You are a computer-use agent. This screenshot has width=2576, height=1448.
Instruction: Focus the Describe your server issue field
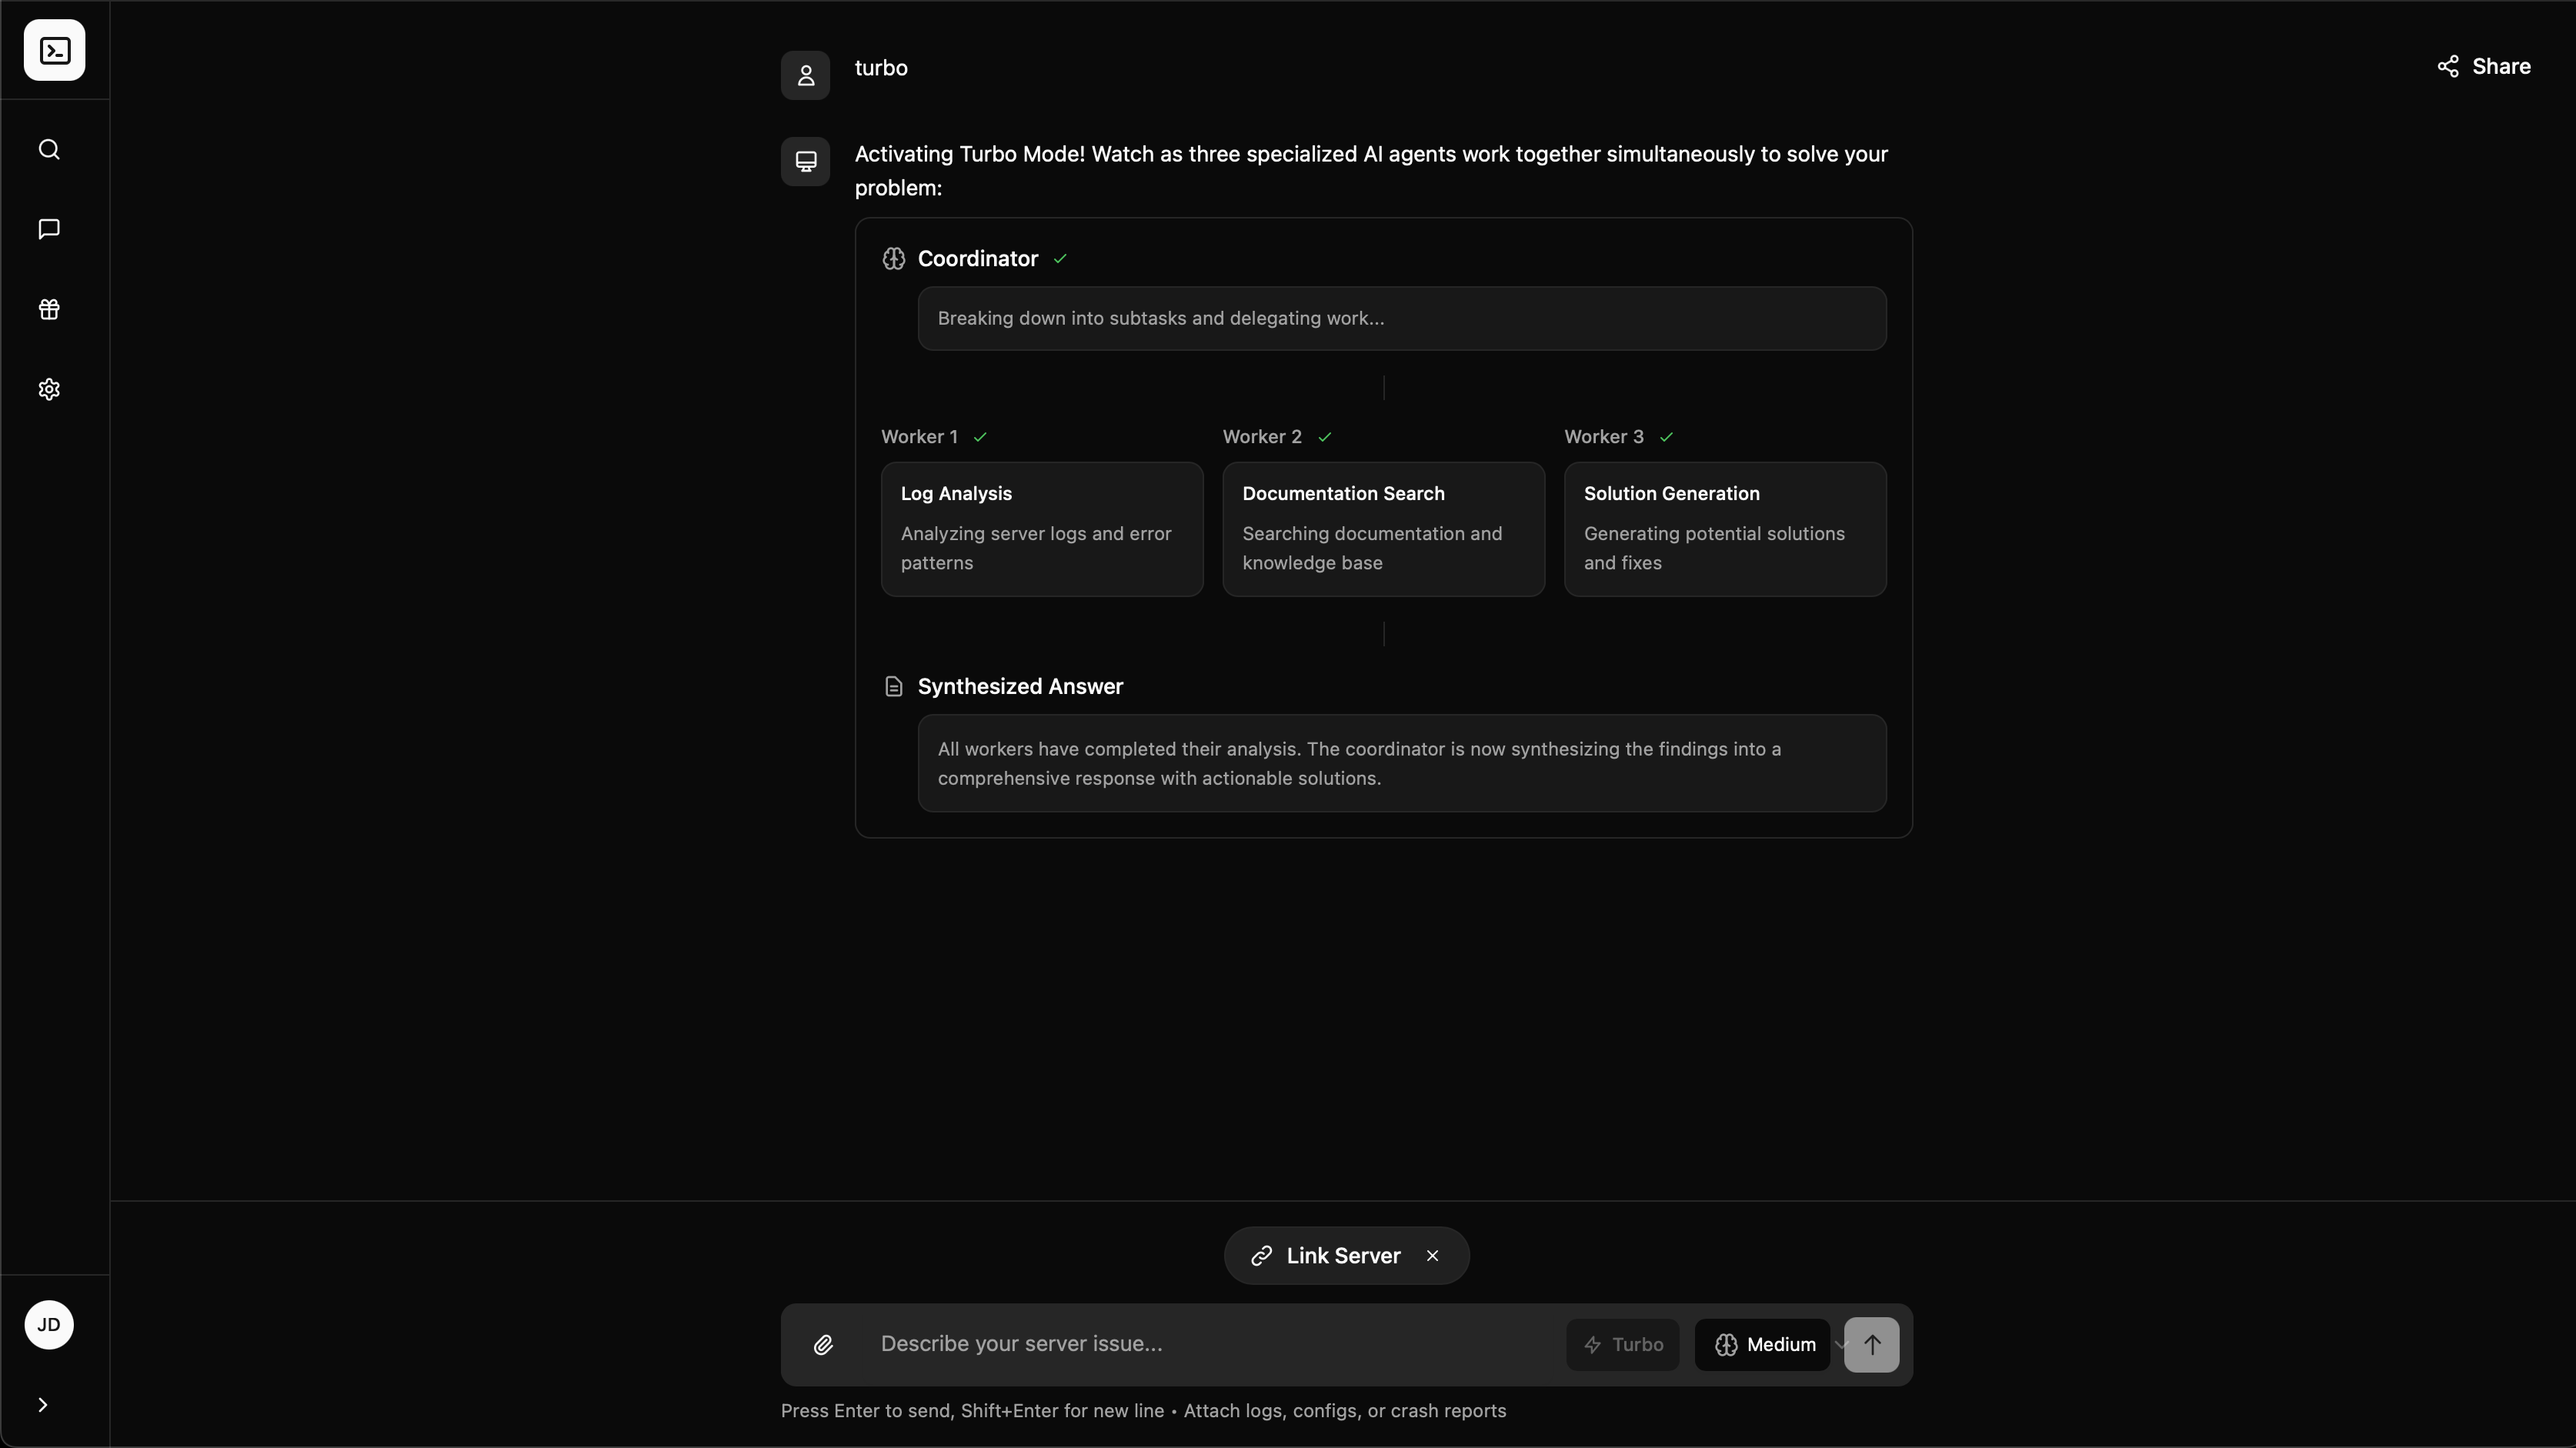pos(1210,1344)
